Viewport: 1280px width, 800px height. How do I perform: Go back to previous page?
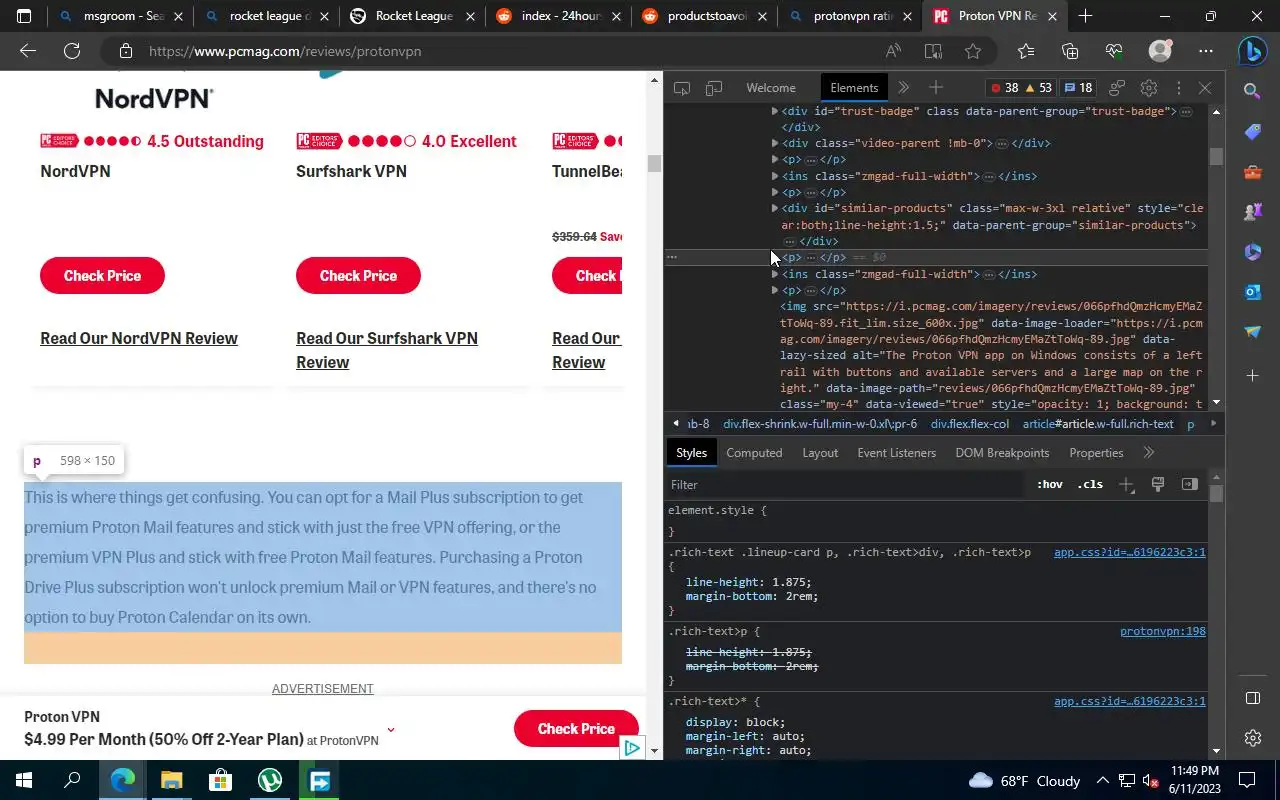tap(28, 51)
